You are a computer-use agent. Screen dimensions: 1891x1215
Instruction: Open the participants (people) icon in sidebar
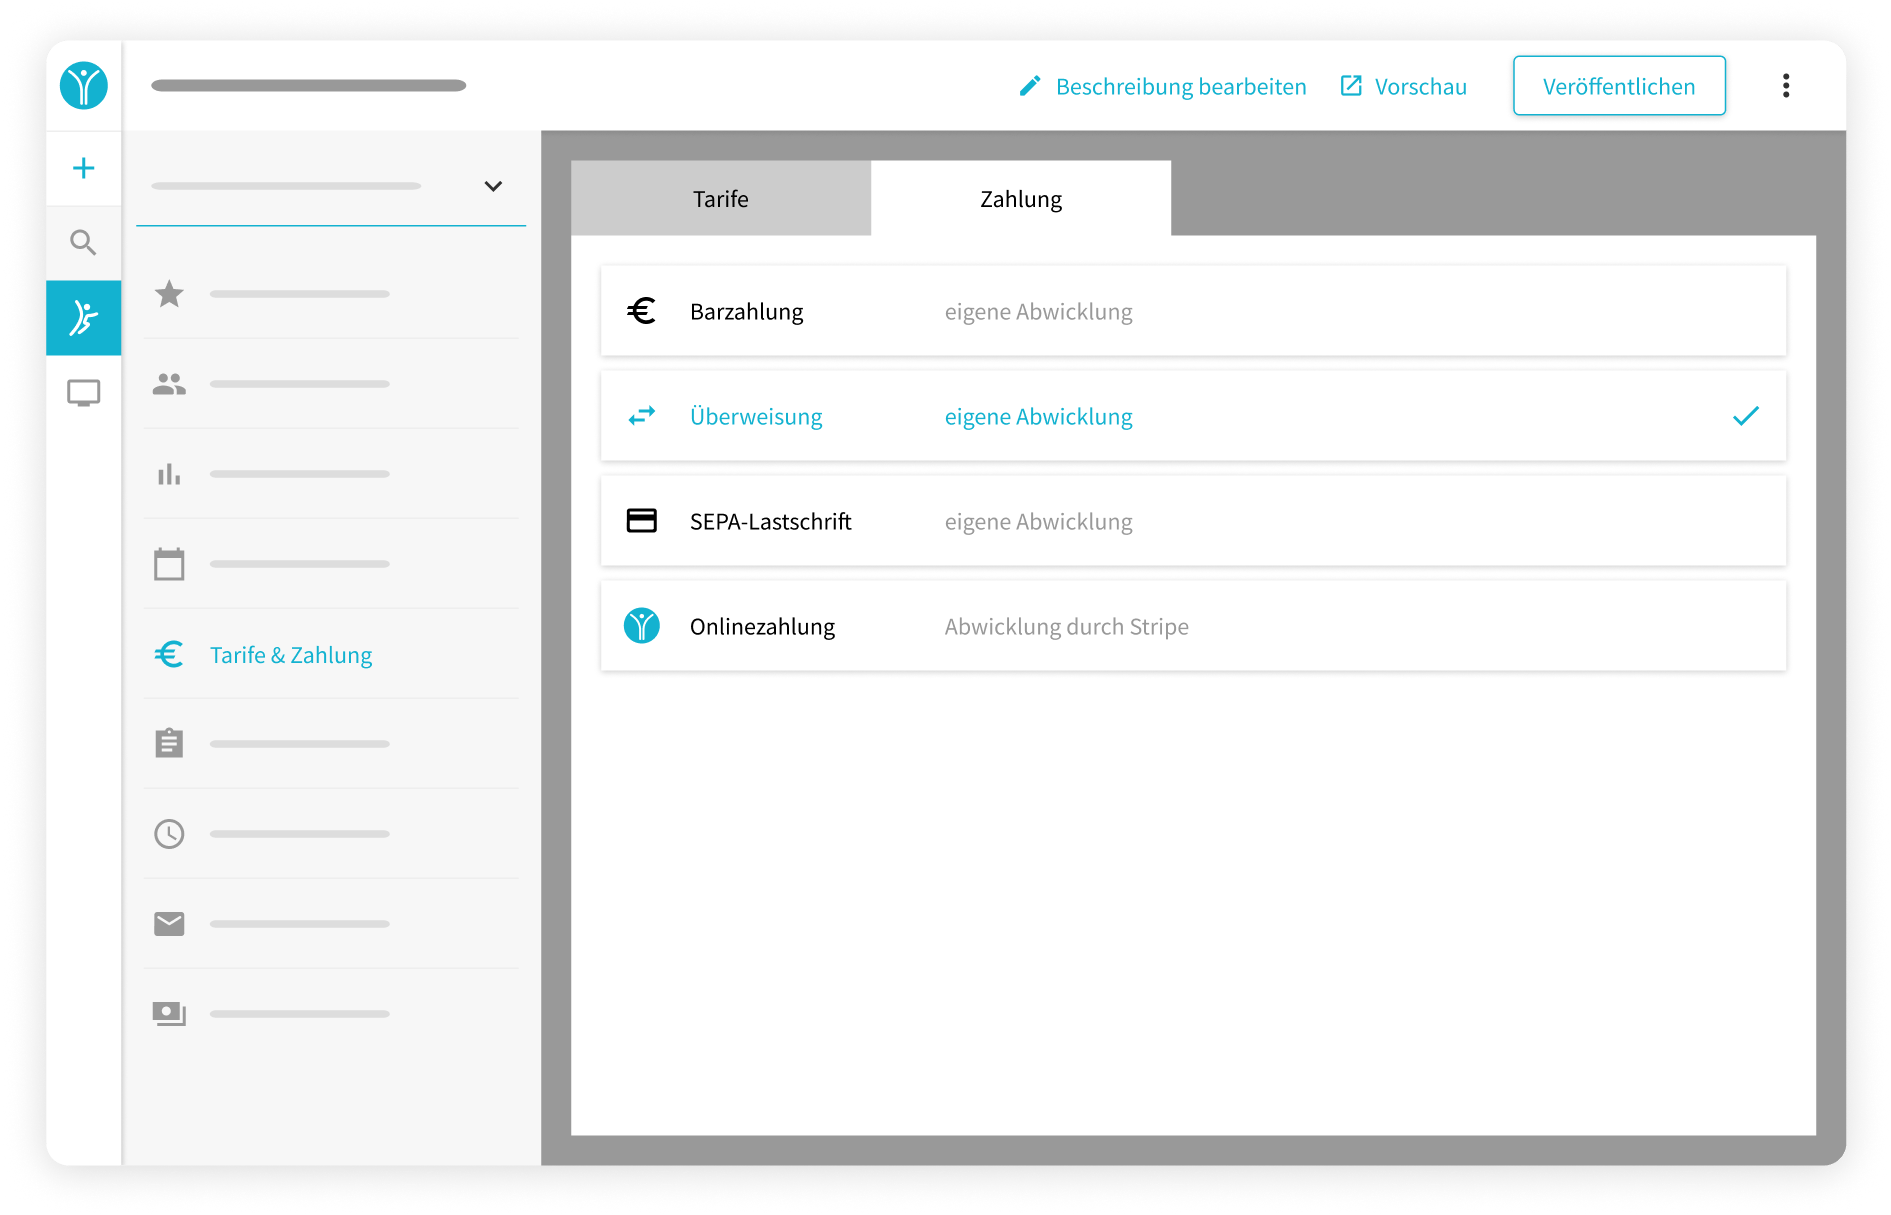169,383
